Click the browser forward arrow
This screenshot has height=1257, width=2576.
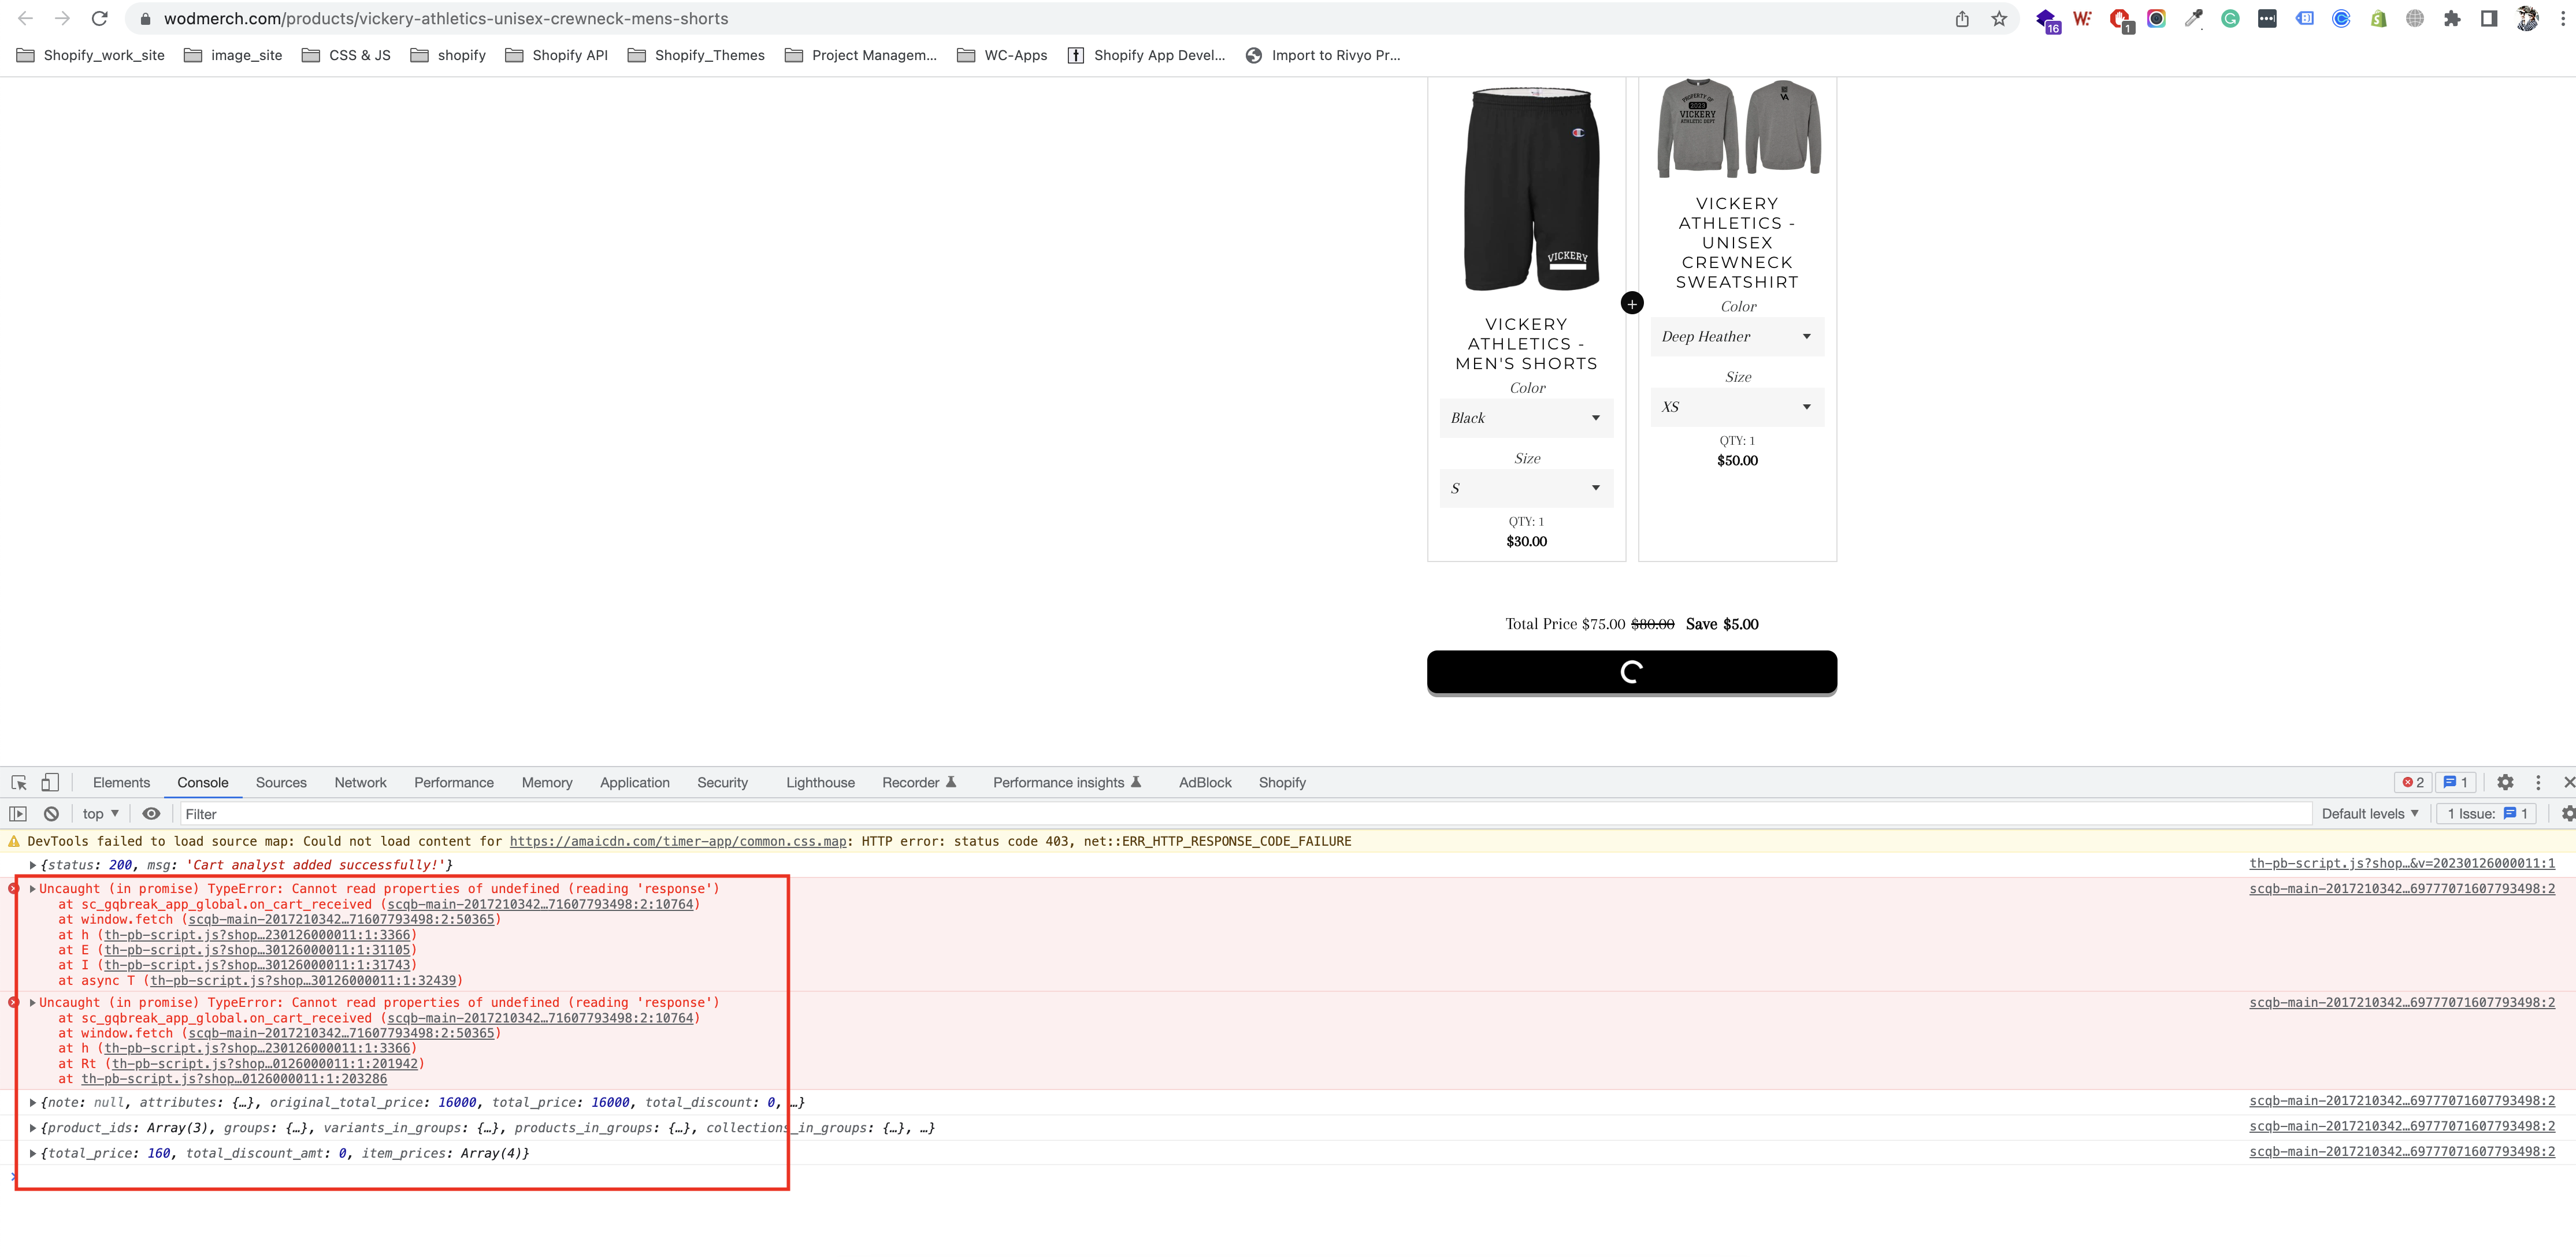pos(62,18)
